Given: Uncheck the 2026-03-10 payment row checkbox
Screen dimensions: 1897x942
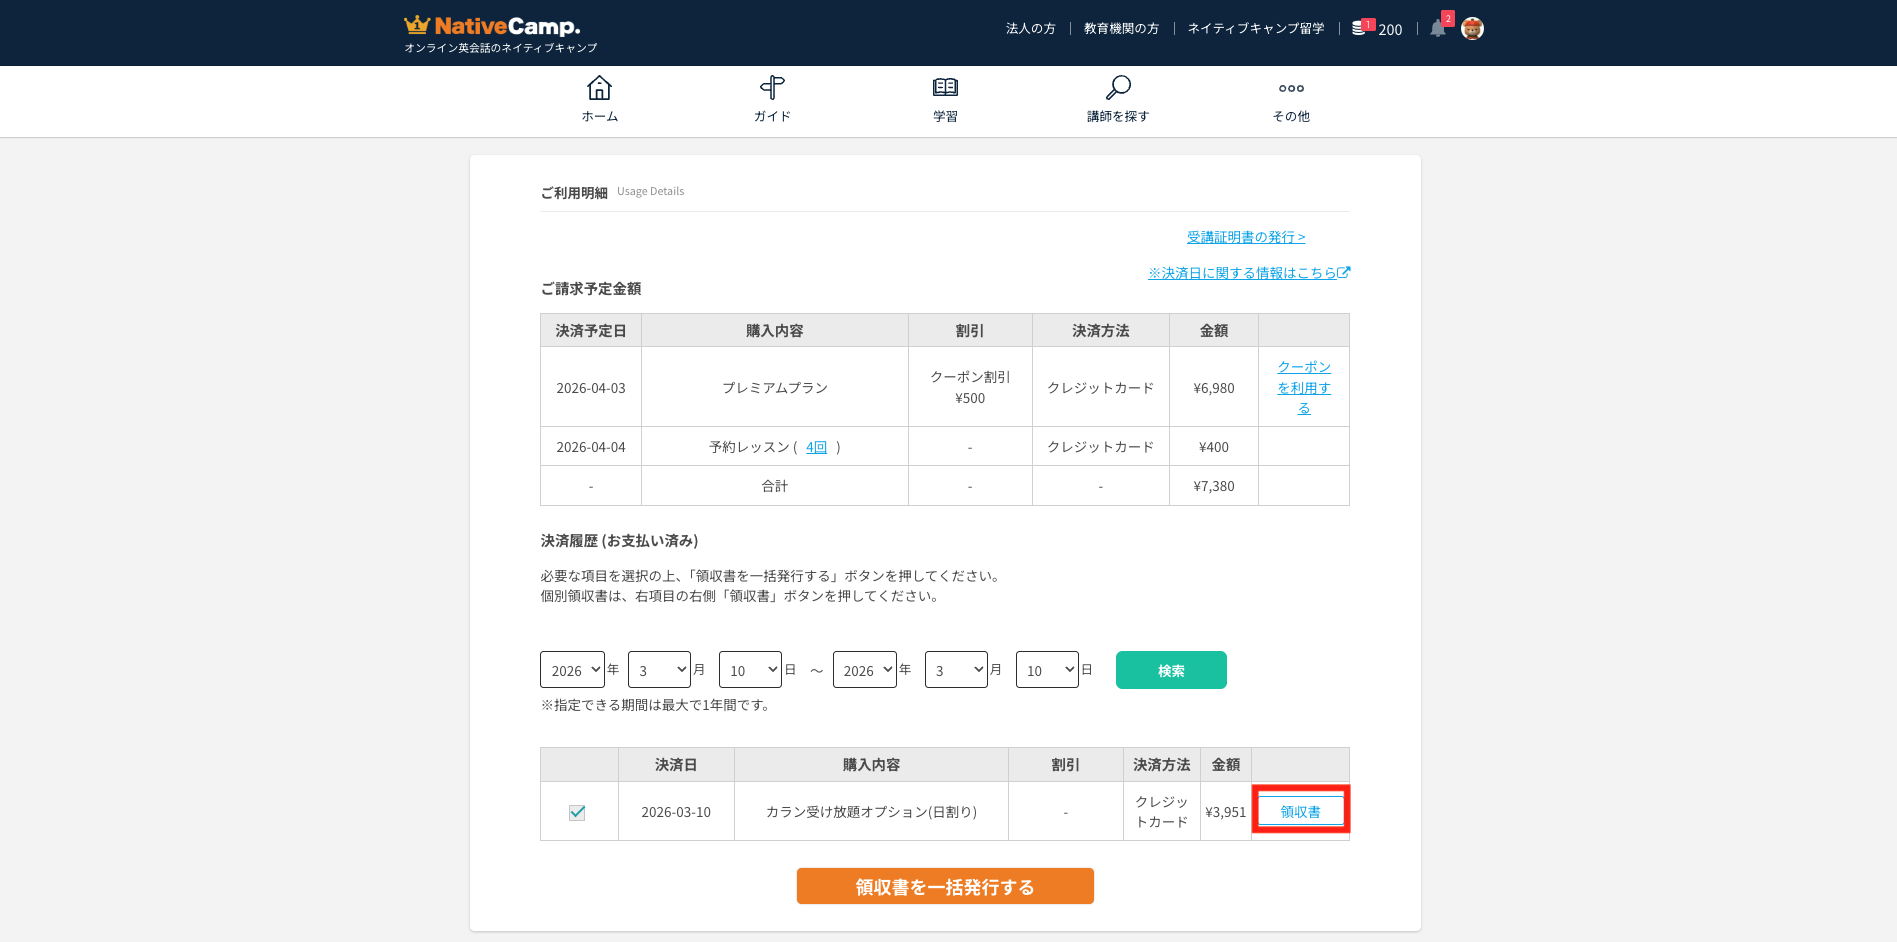Looking at the screenshot, I should pyautogui.click(x=577, y=812).
